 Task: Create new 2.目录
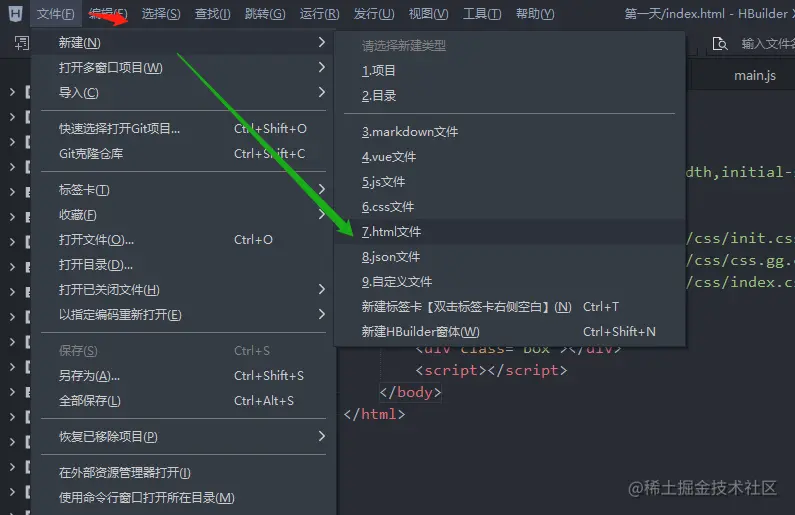click(510, 95)
